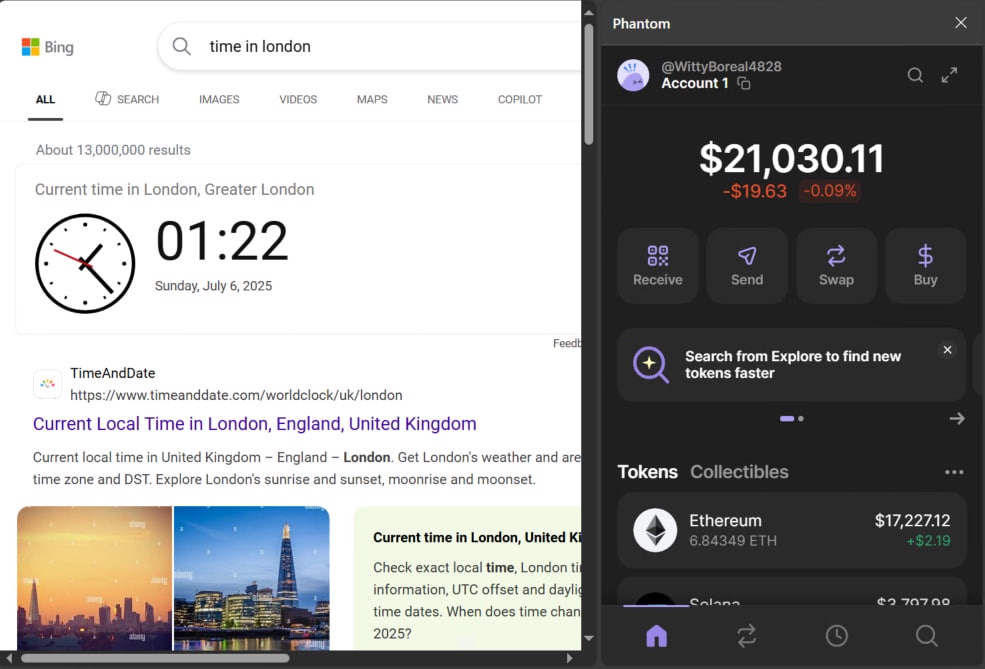
Task: Open the Send option in Phantom
Action: point(746,265)
